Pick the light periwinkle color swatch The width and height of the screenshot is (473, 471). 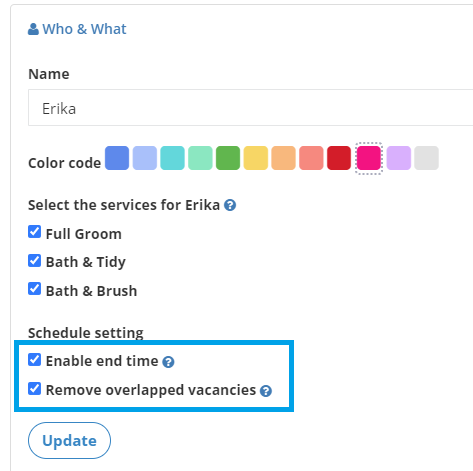pyautogui.click(x=145, y=158)
